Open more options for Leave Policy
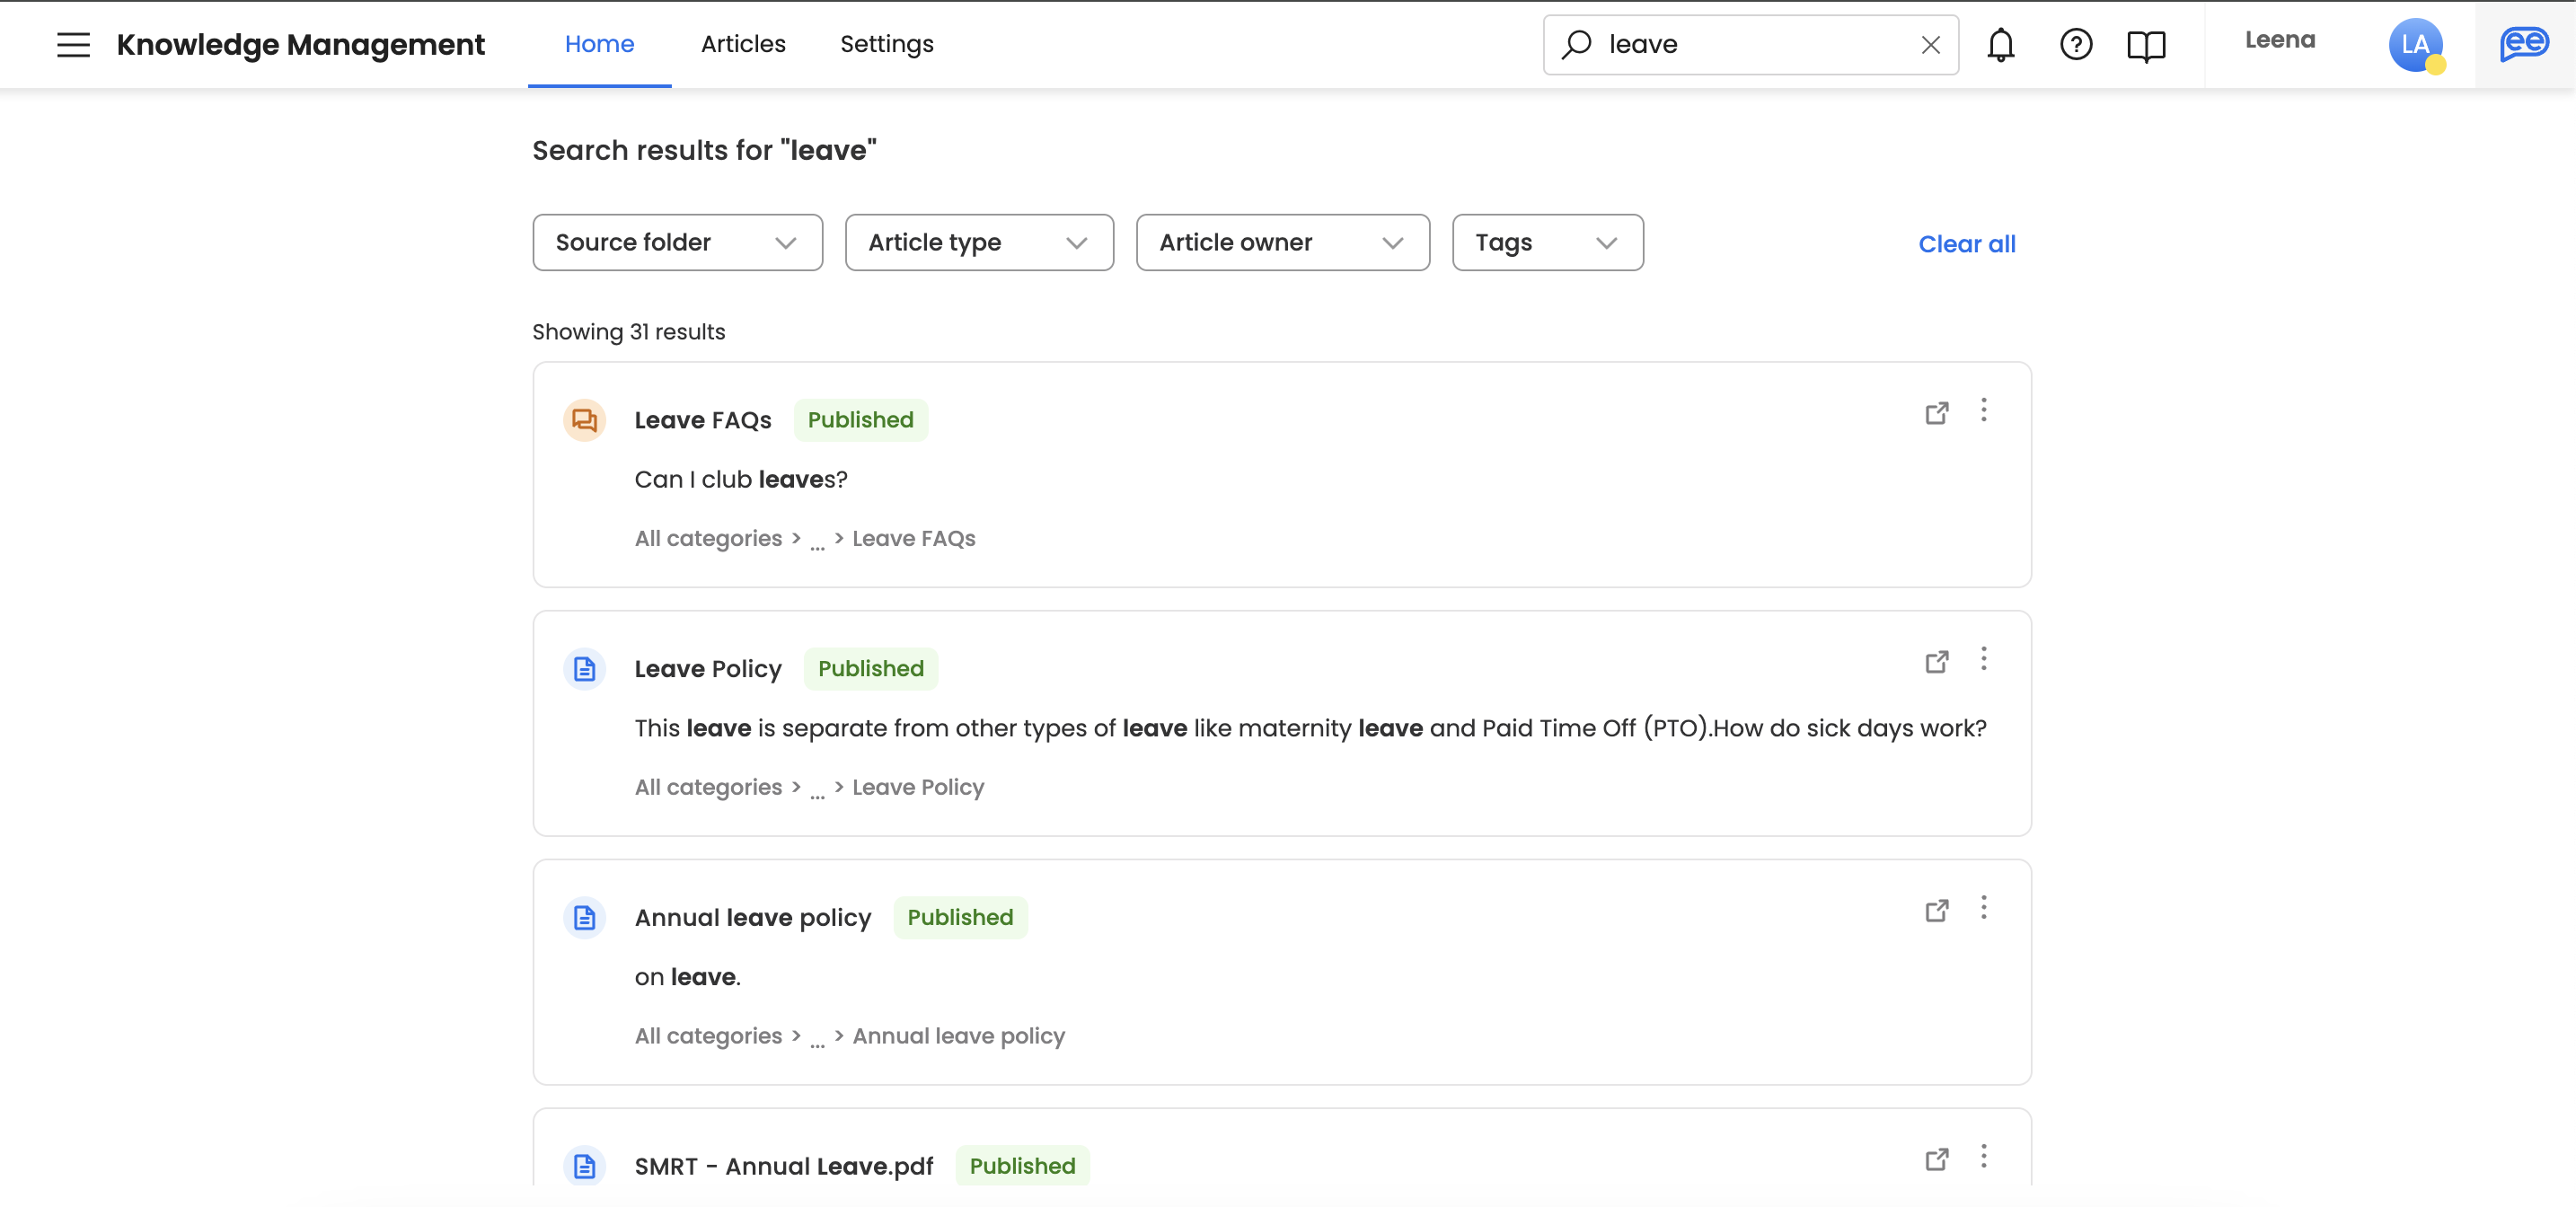 pyautogui.click(x=1983, y=659)
